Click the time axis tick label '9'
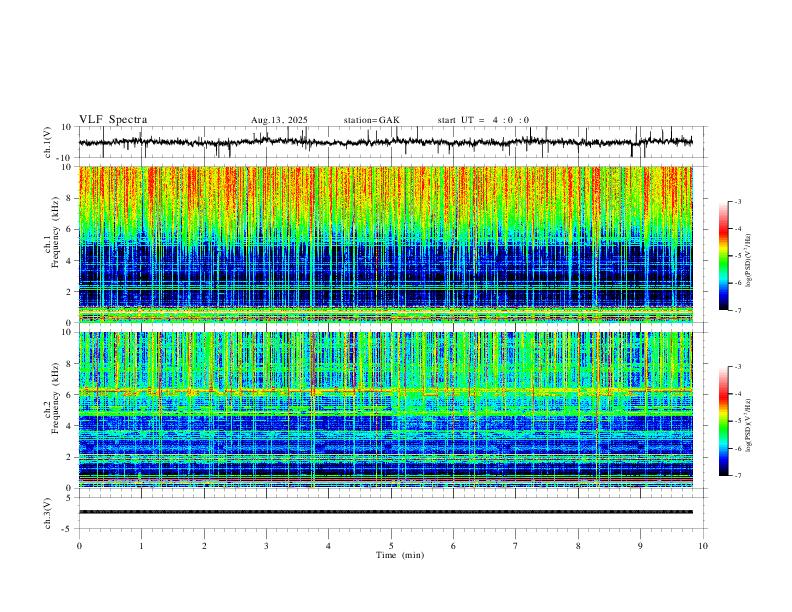This screenshot has width=792, height=612. pyautogui.click(x=640, y=546)
